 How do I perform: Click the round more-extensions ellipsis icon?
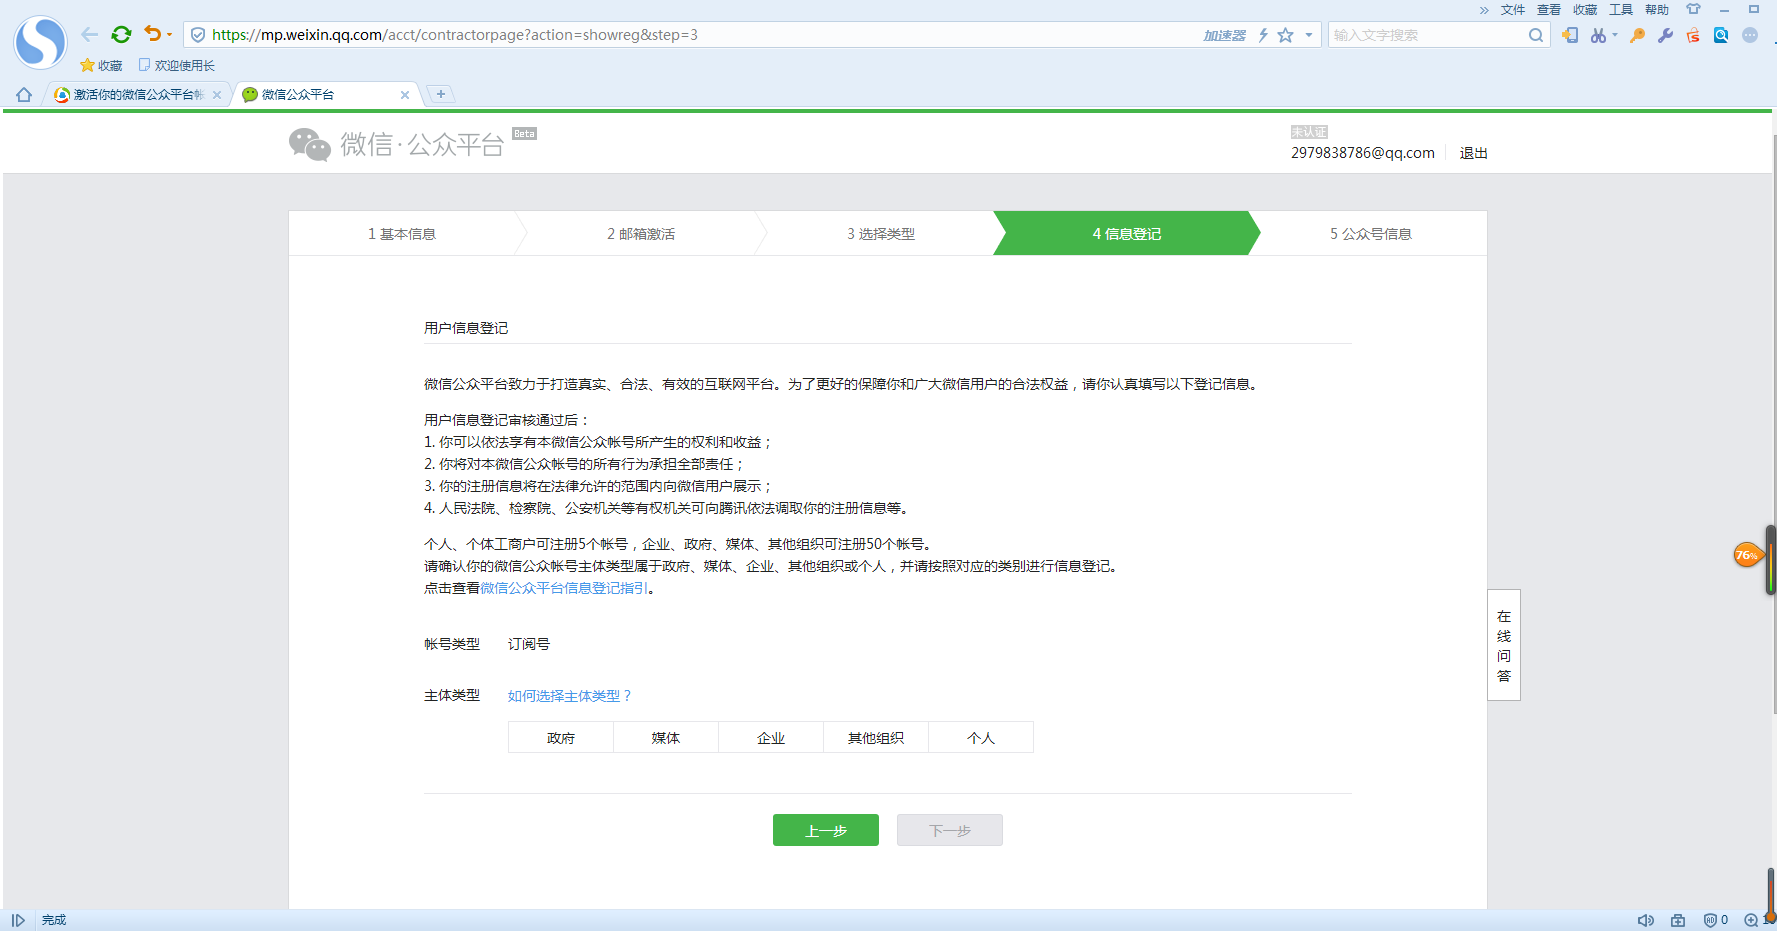[1750, 35]
